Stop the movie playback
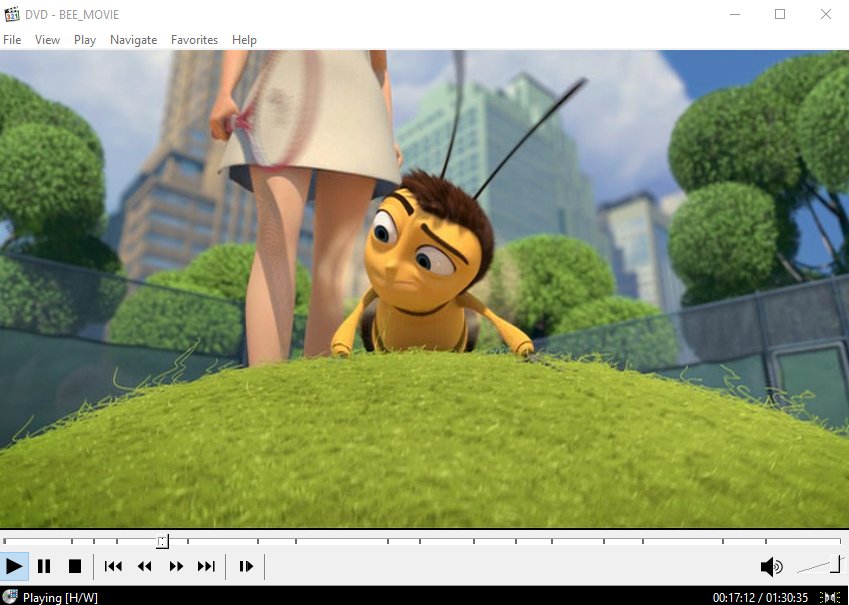This screenshot has height=605, width=849. point(76,566)
